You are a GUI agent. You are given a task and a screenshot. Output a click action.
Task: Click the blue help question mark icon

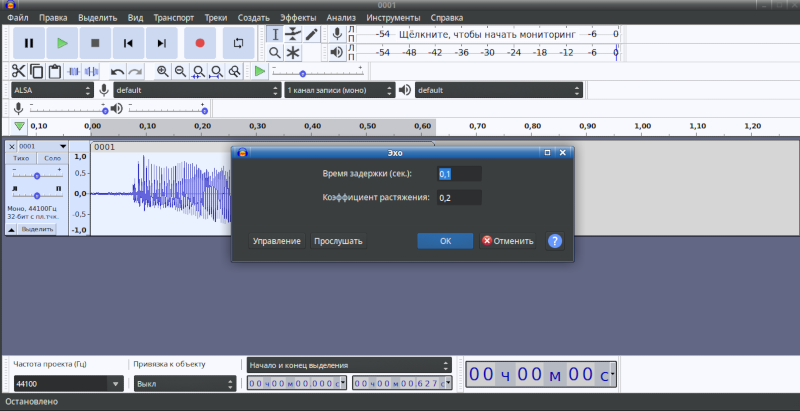pyautogui.click(x=555, y=241)
